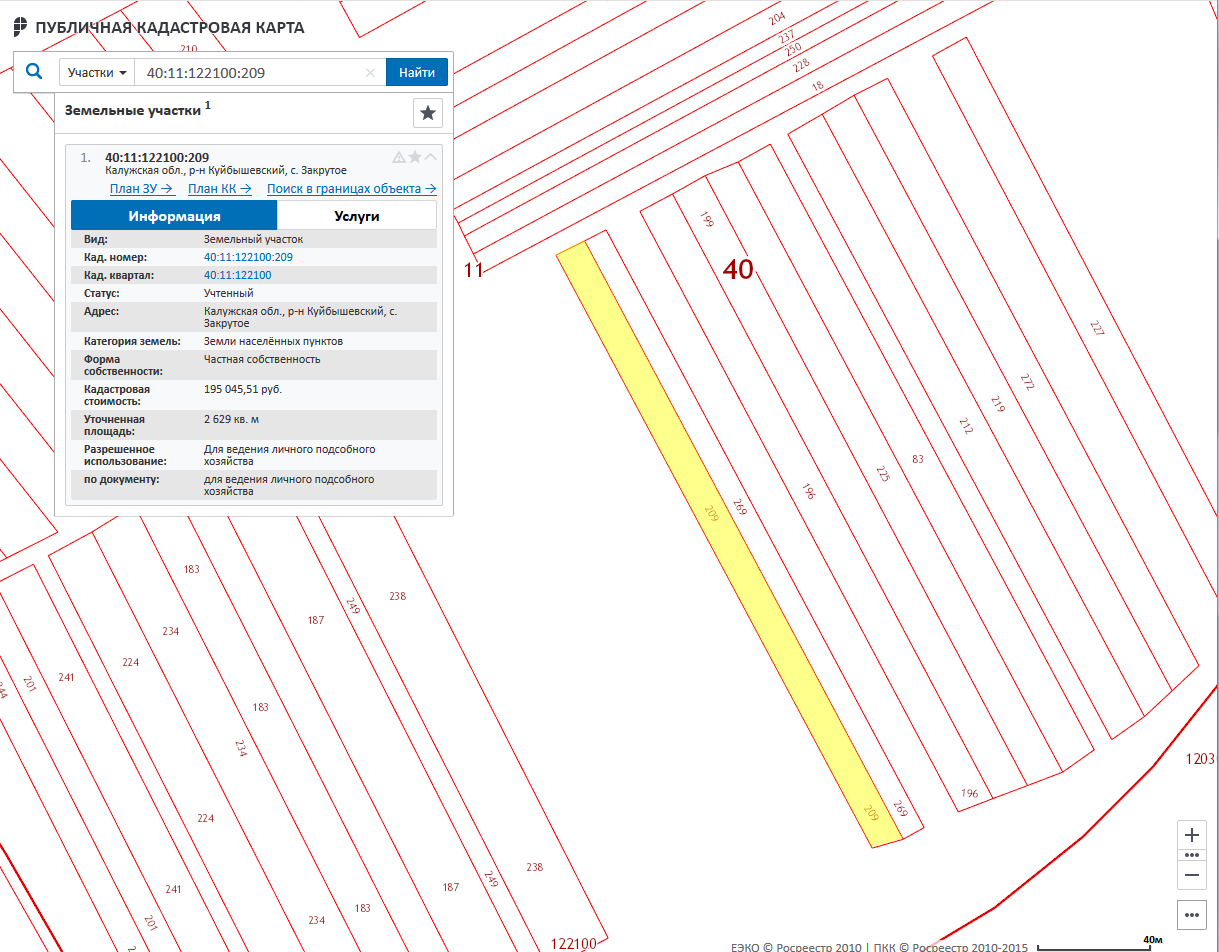Click Поиск в границах объекта link

pos(351,189)
